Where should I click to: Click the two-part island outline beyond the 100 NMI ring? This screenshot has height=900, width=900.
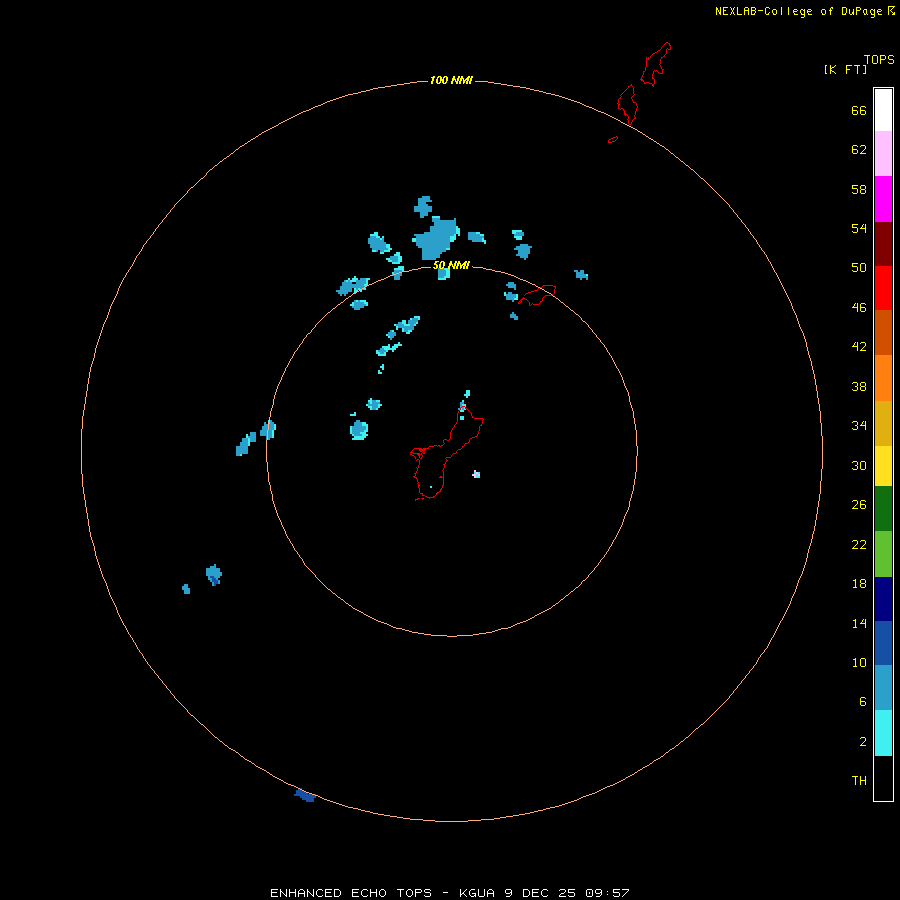(643, 83)
